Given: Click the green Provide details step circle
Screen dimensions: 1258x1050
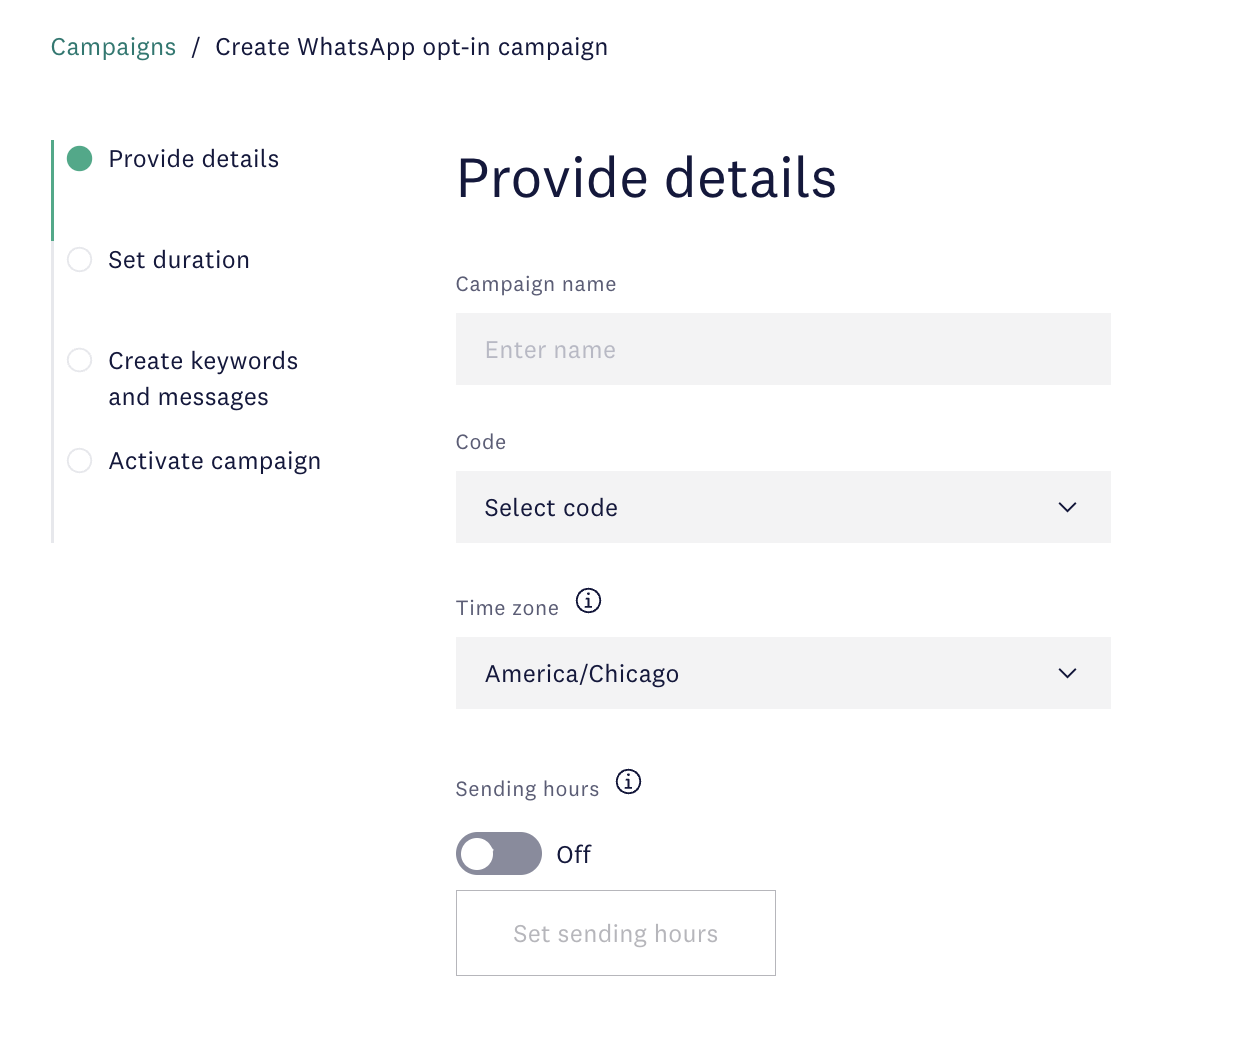Looking at the screenshot, I should (79, 159).
